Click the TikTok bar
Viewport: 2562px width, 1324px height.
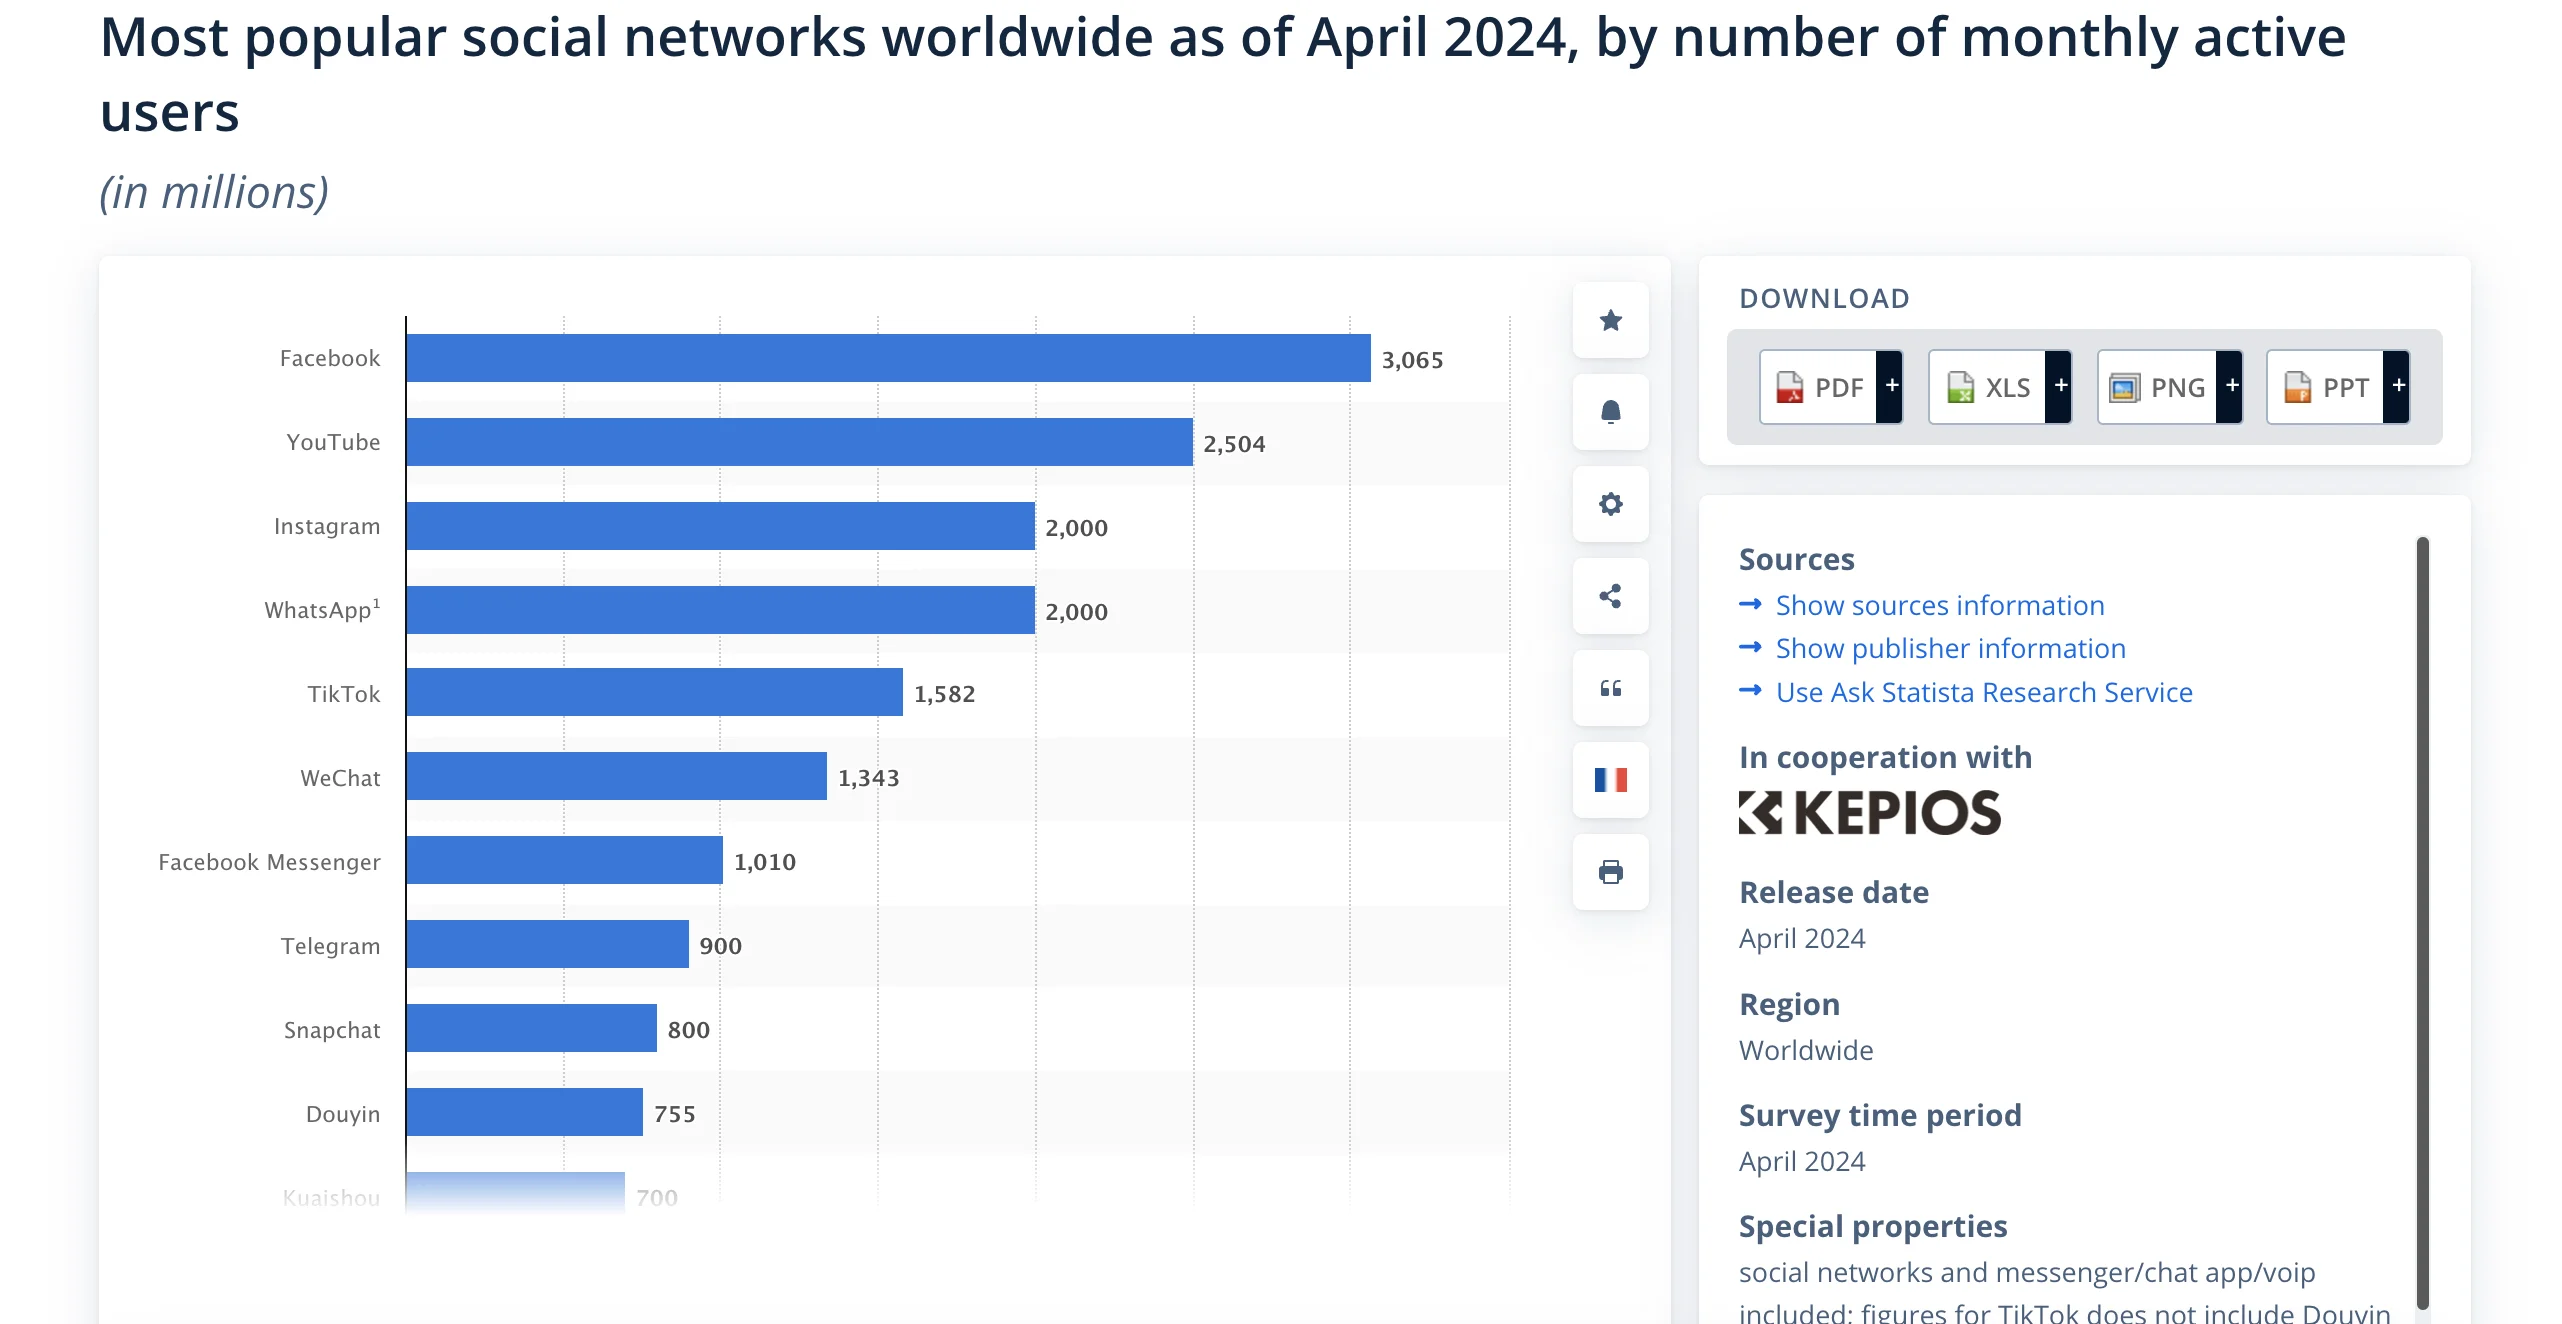pos(655,692)
